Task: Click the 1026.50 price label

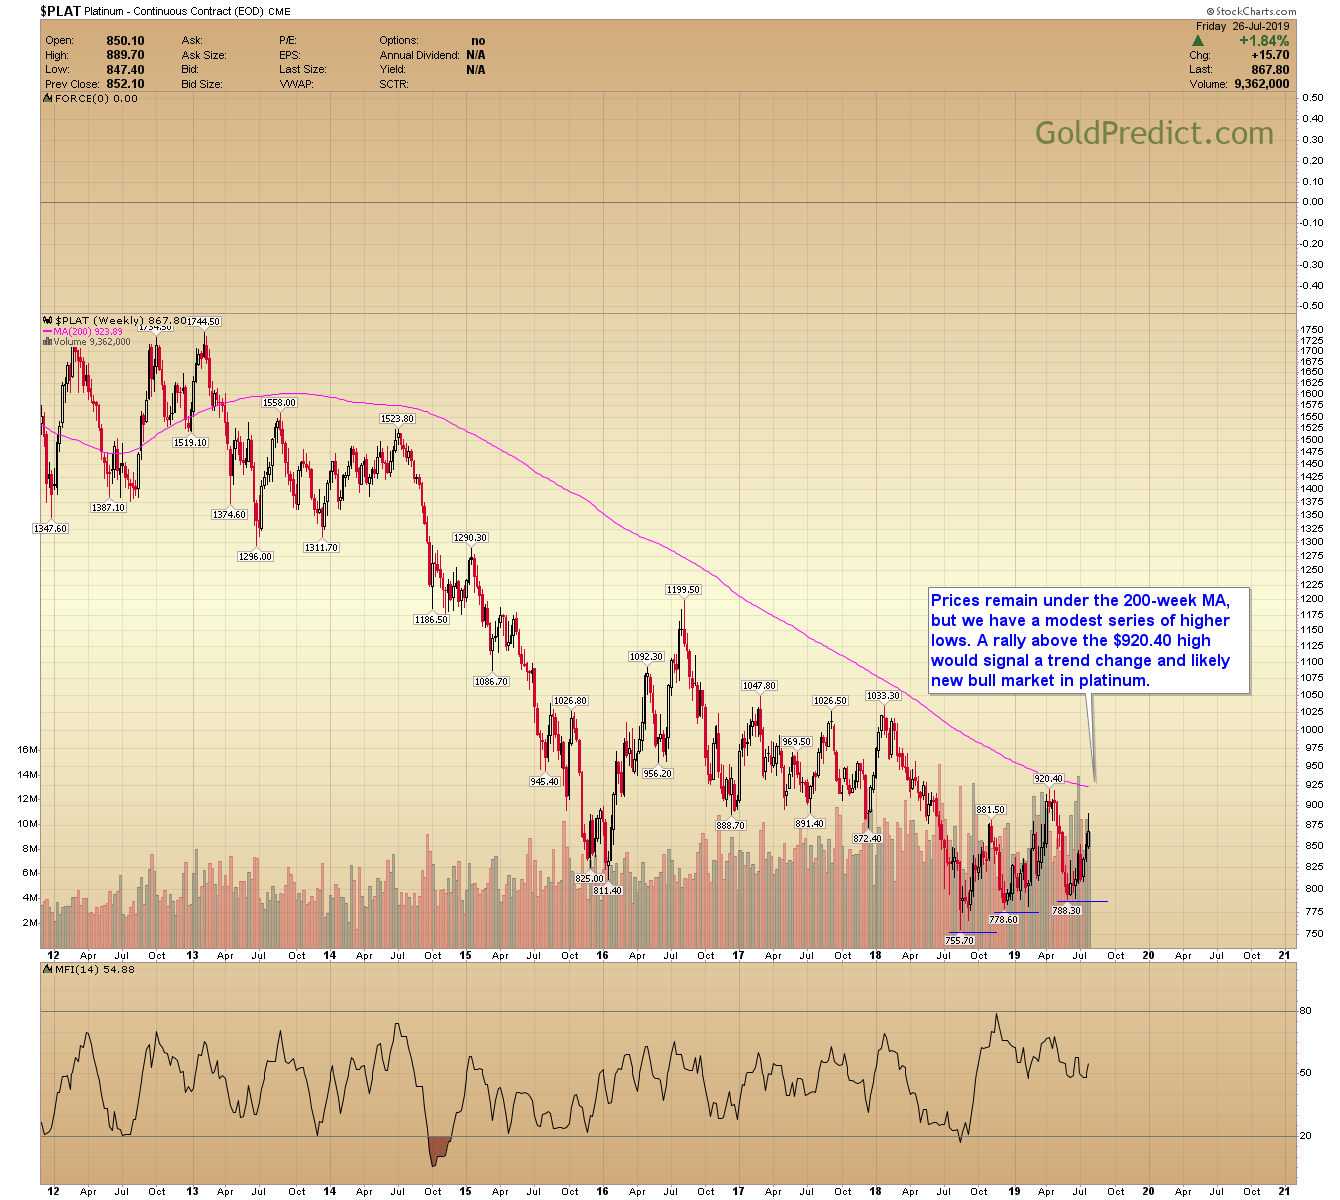Action: [x=830, y=700]
